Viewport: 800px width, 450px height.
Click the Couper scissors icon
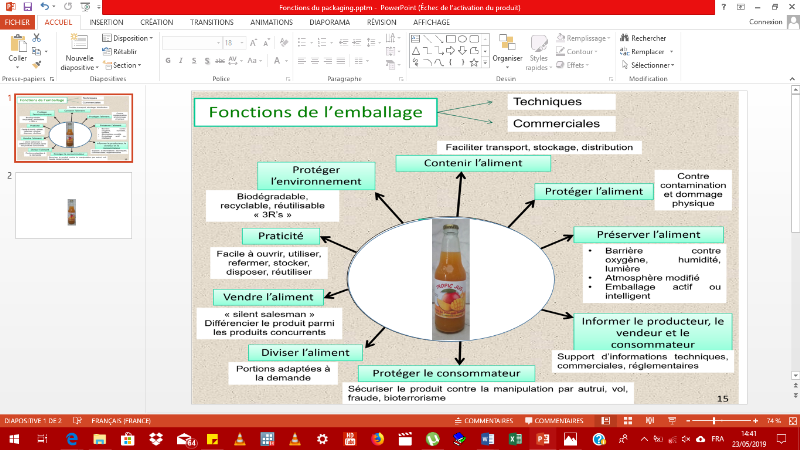coord(37,38)
